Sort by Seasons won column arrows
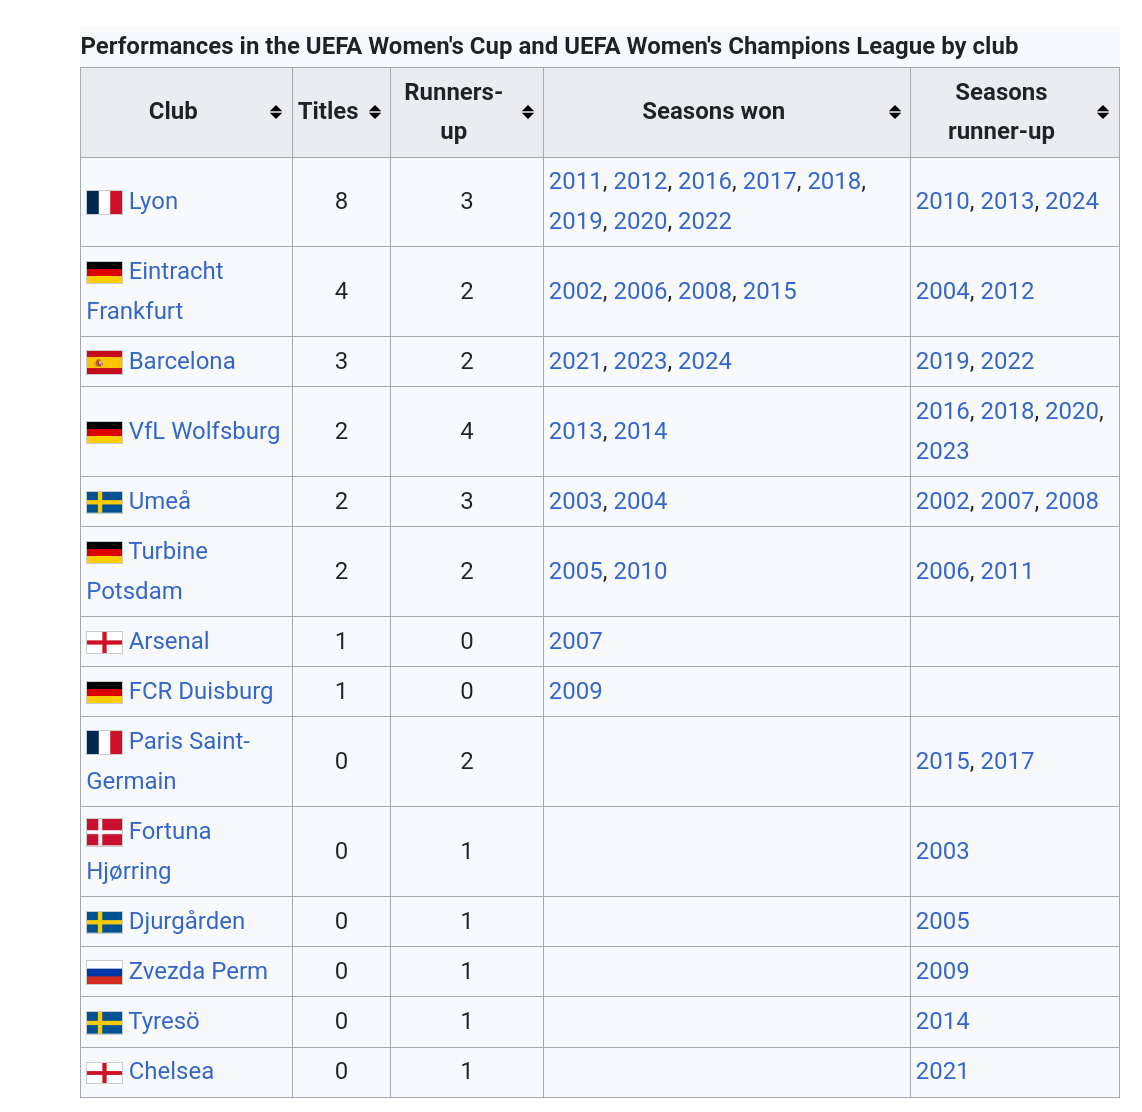1142x1112 pixels. click(x=895, y=112)
